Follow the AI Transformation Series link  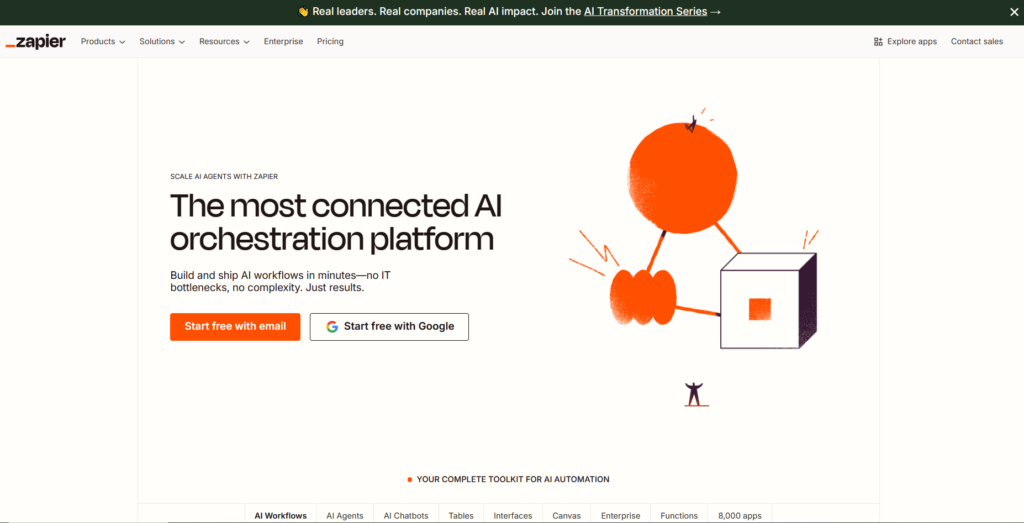pyautogui.click(x=645, y=12)
